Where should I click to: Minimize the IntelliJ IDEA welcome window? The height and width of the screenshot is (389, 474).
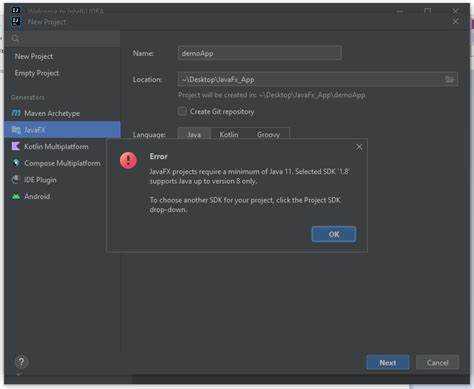400,11
